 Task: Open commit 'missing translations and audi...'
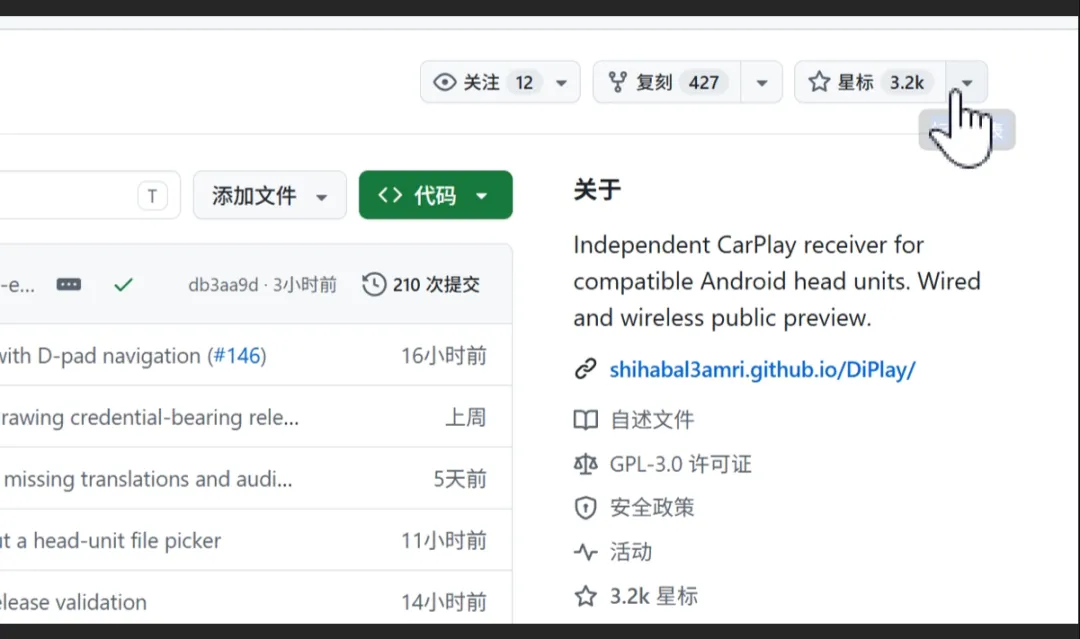click(147, 479)
